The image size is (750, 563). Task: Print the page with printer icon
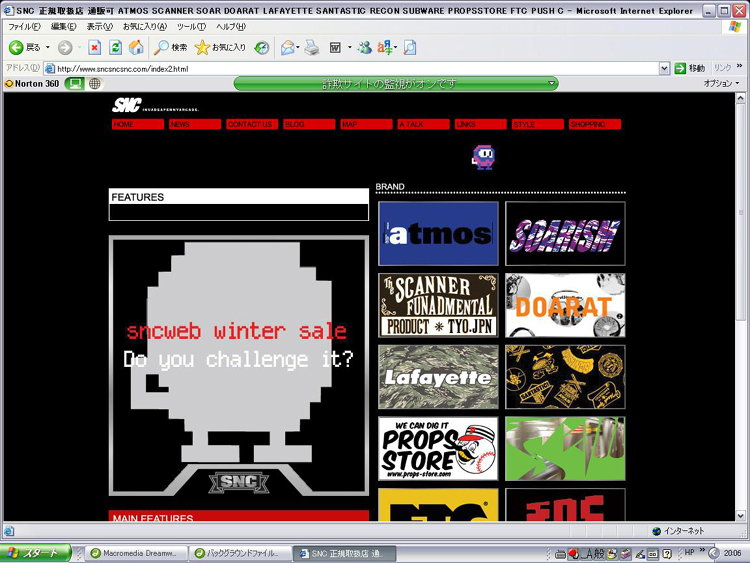[x=312, y=47]
